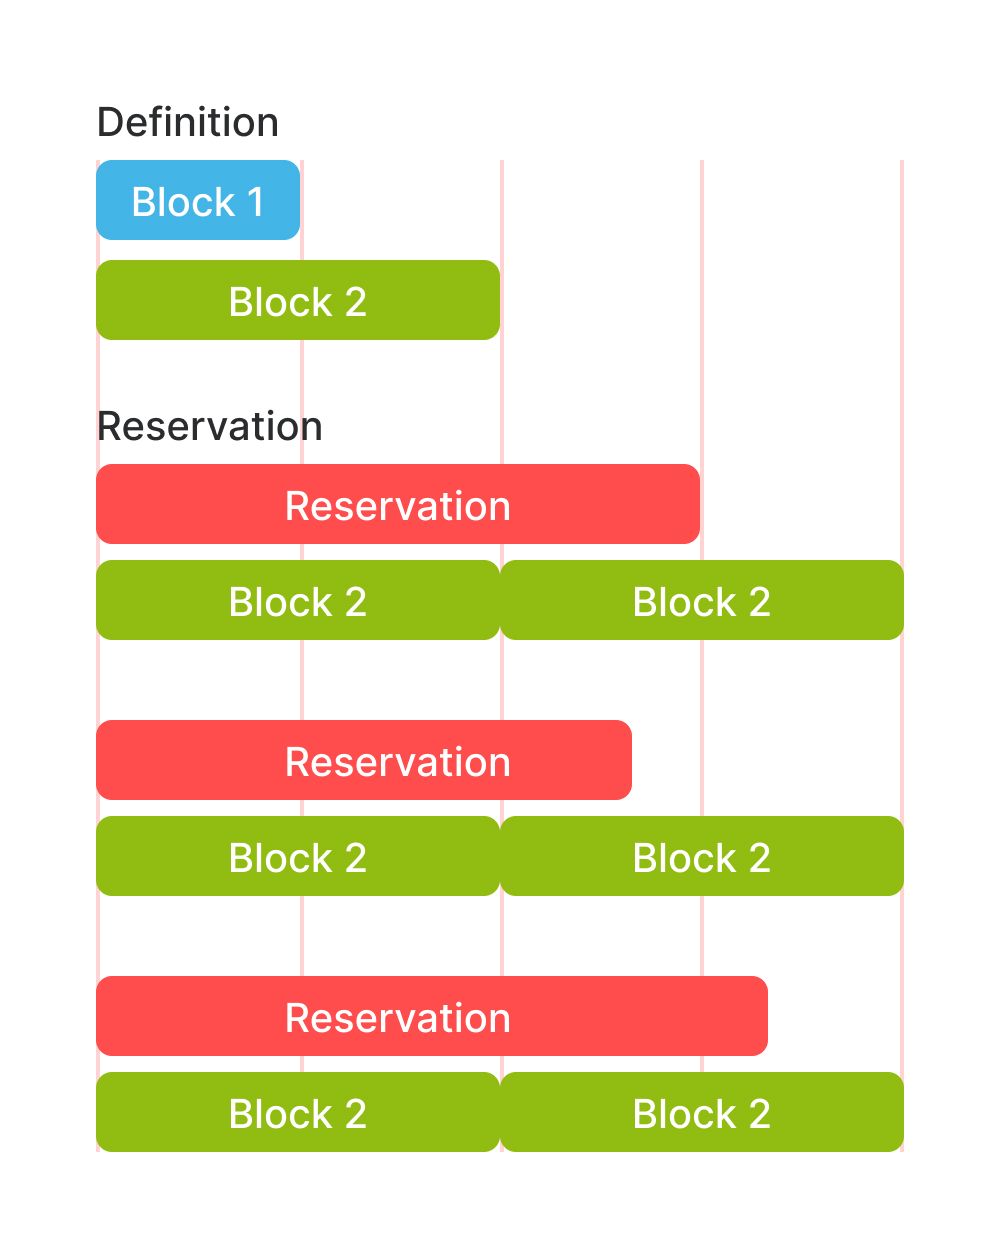Click left Block 2 below top Reservation
Screen dimensions: 1000x1248
click(x=298, y=600)
